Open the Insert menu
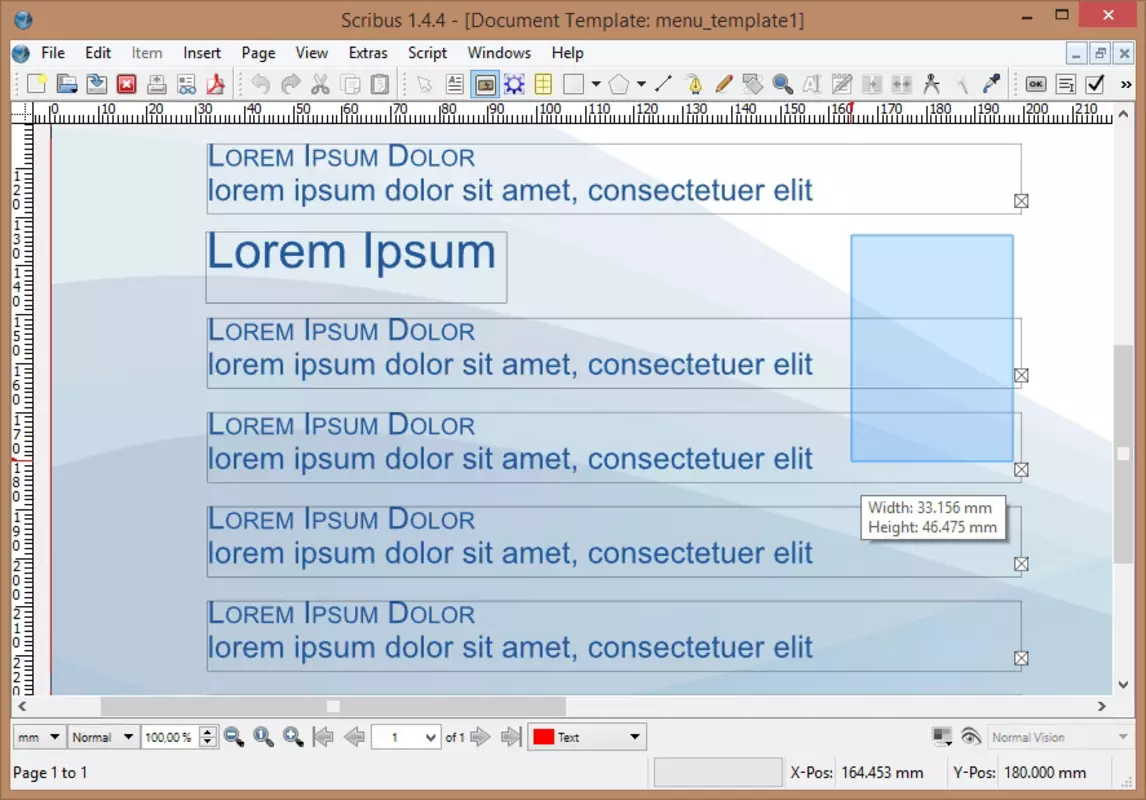Image resolution: width=1146 pixels, height=800 pixels. (x=202, y=53)
